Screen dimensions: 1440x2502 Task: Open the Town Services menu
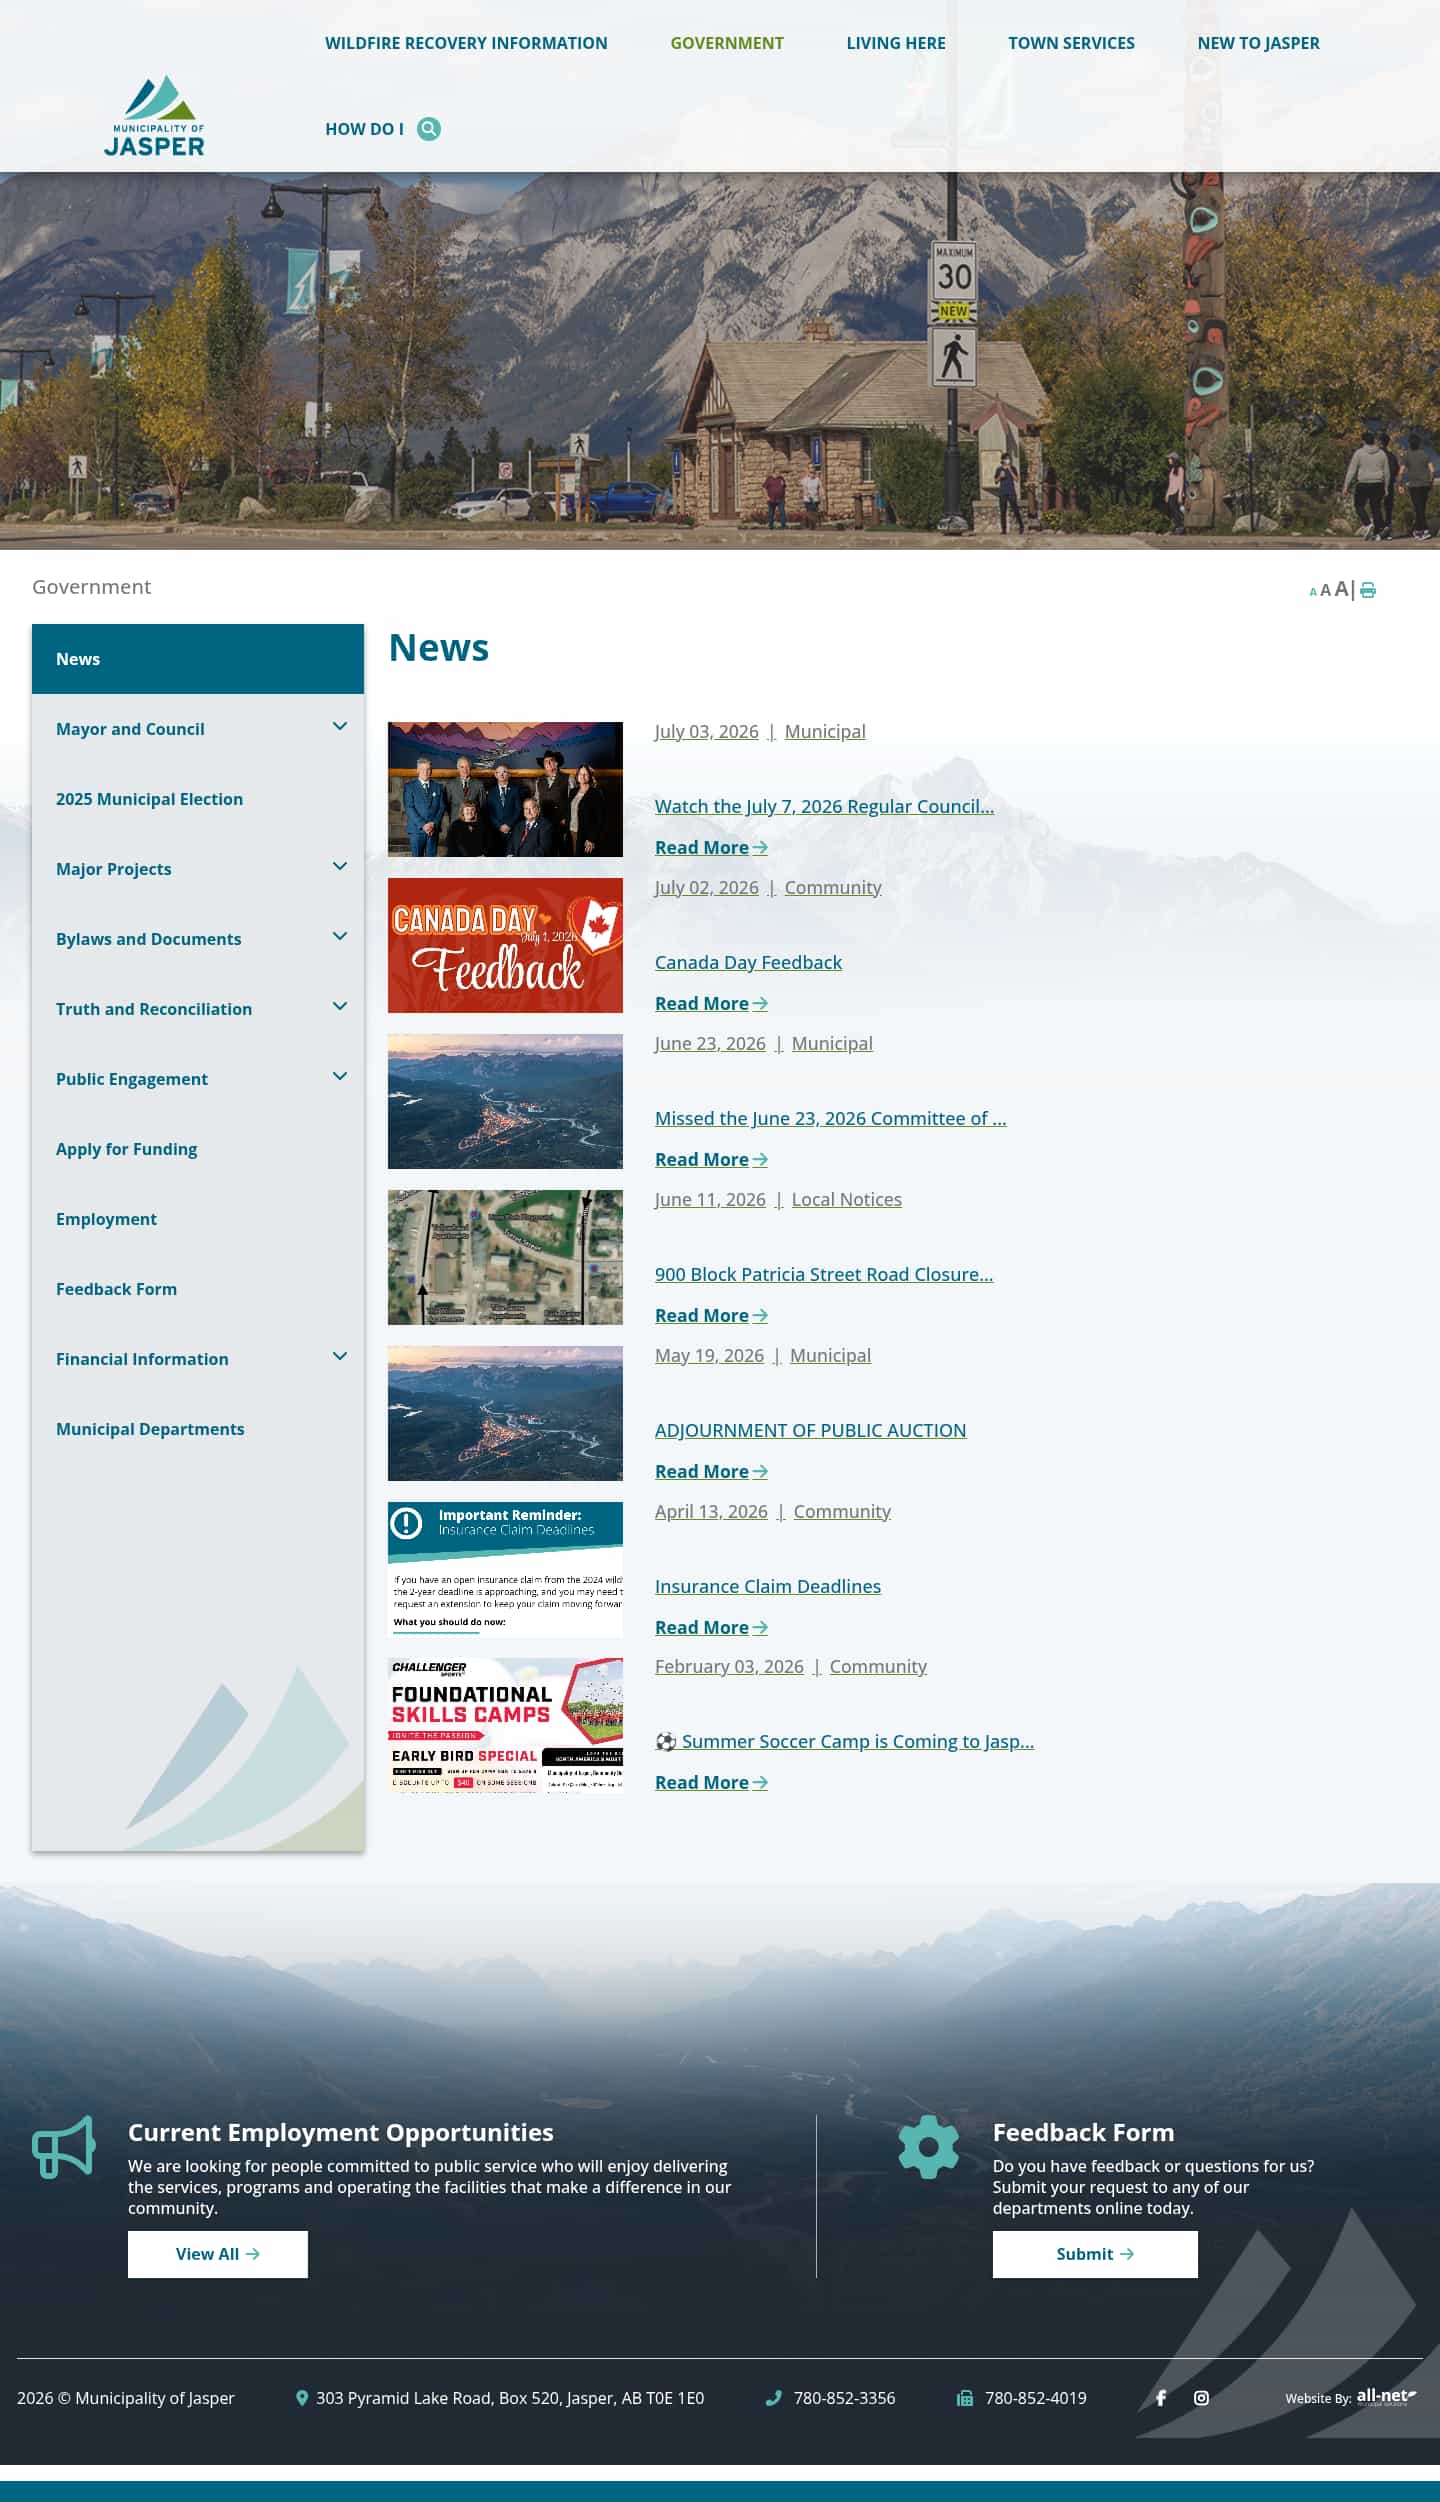(1071, 43)
